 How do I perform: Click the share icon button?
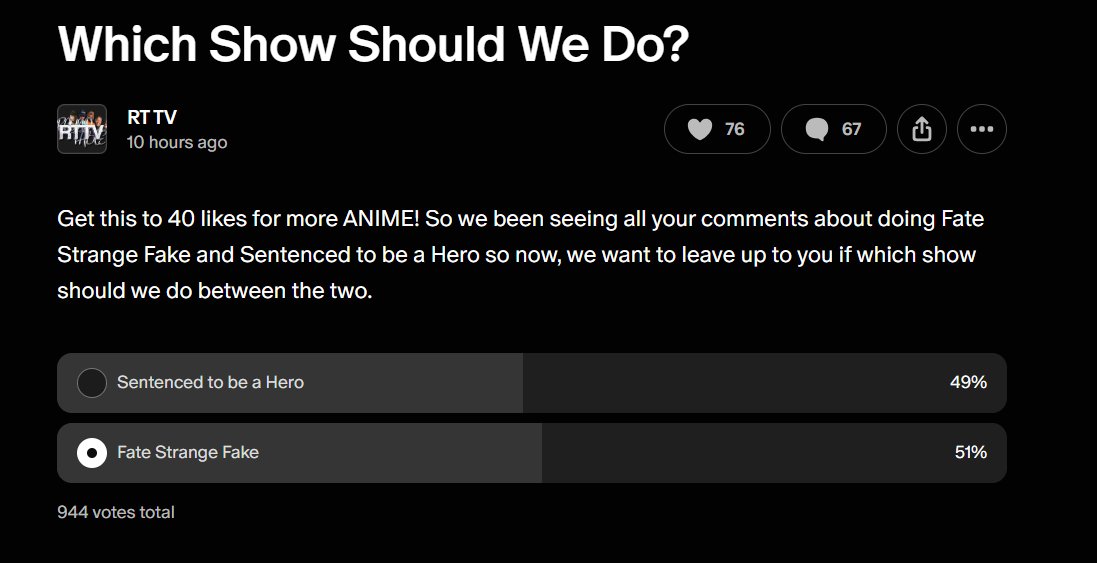point(922,129)
